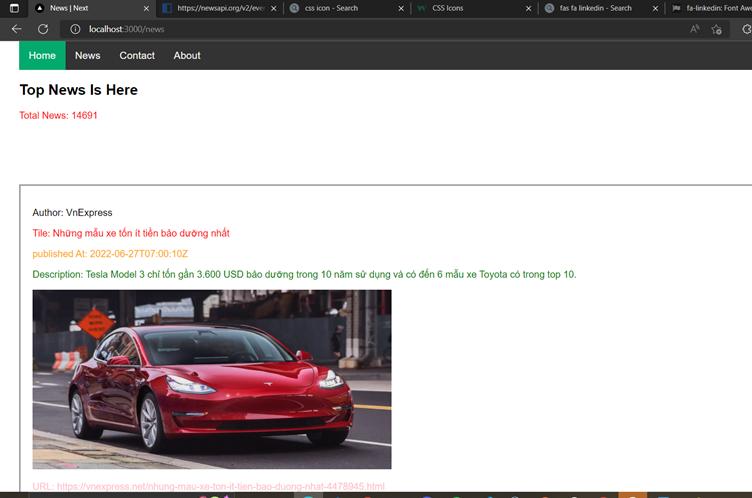Switch to the fas fa linkedin - Search tab
Viewport: 752px width, 498px height.
coord(601,8)
